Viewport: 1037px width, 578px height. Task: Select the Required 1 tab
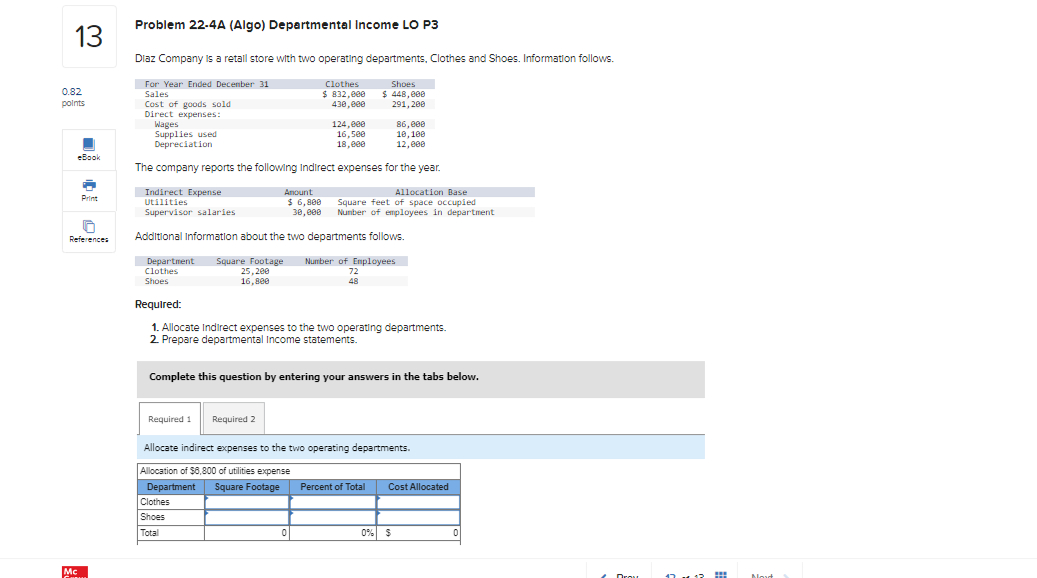click(x=169, y=419)
